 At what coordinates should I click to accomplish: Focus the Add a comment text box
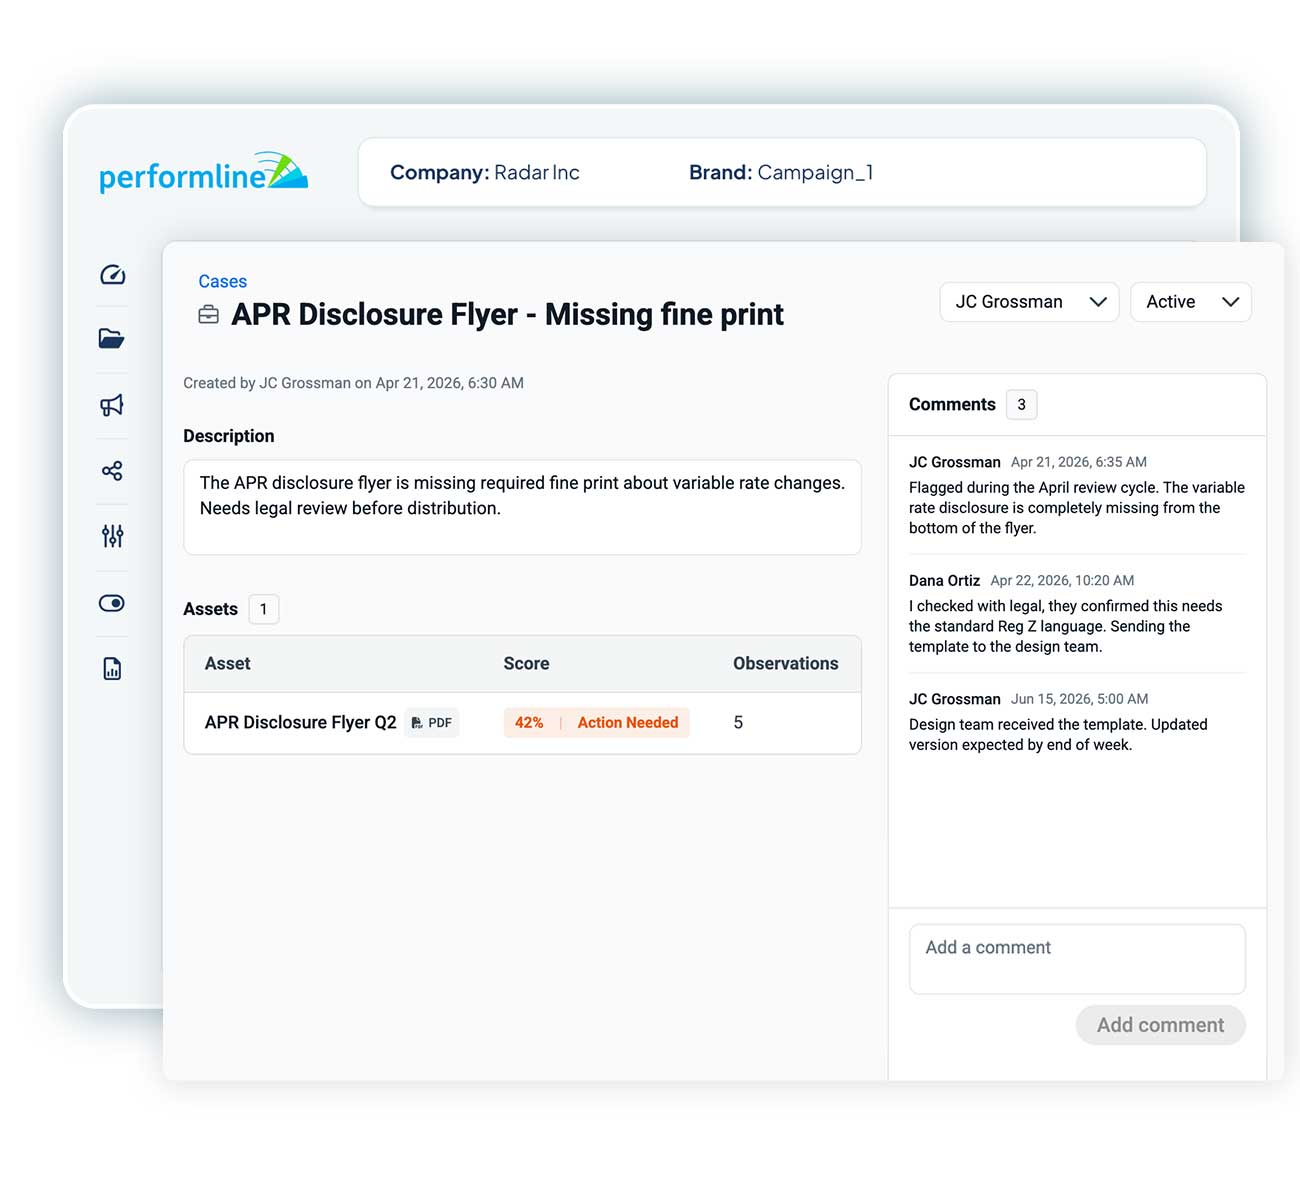click(x=1077, y=959)
